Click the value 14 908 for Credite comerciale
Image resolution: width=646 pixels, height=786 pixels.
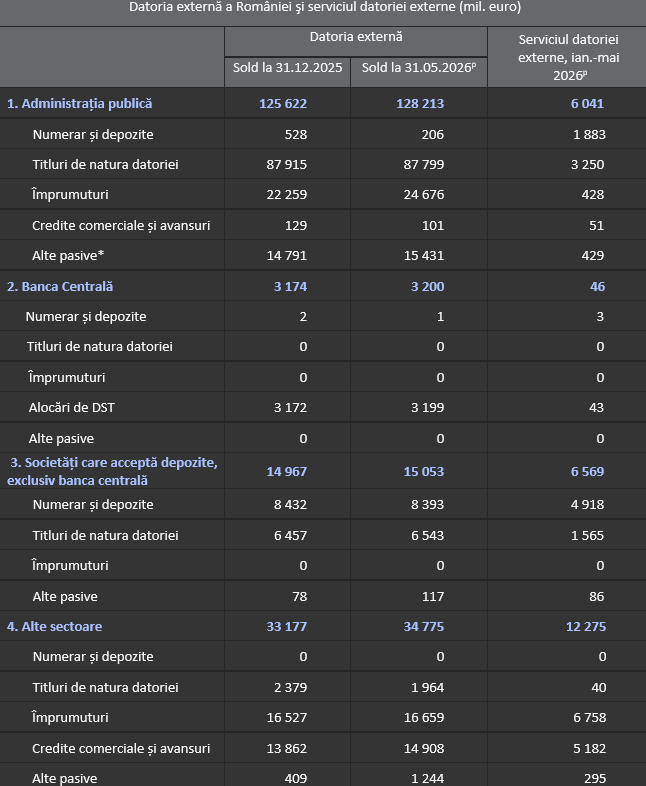tap(423, 748)
